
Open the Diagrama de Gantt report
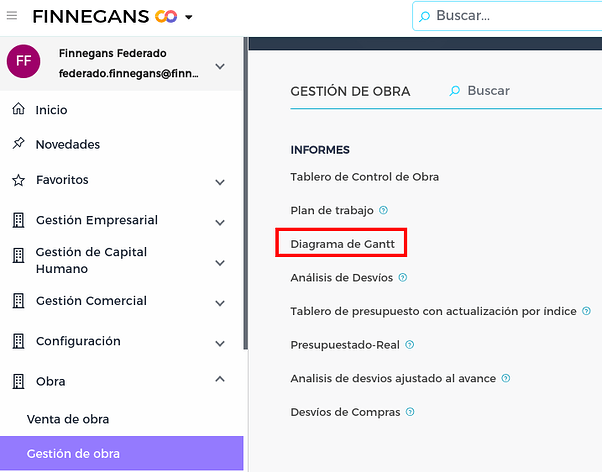pos(341,244)
